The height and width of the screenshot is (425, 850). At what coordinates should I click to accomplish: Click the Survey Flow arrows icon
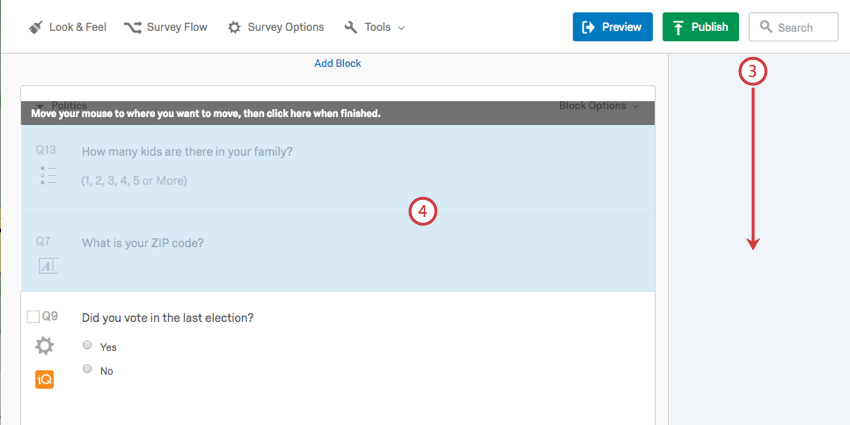[x=132, y=27]
